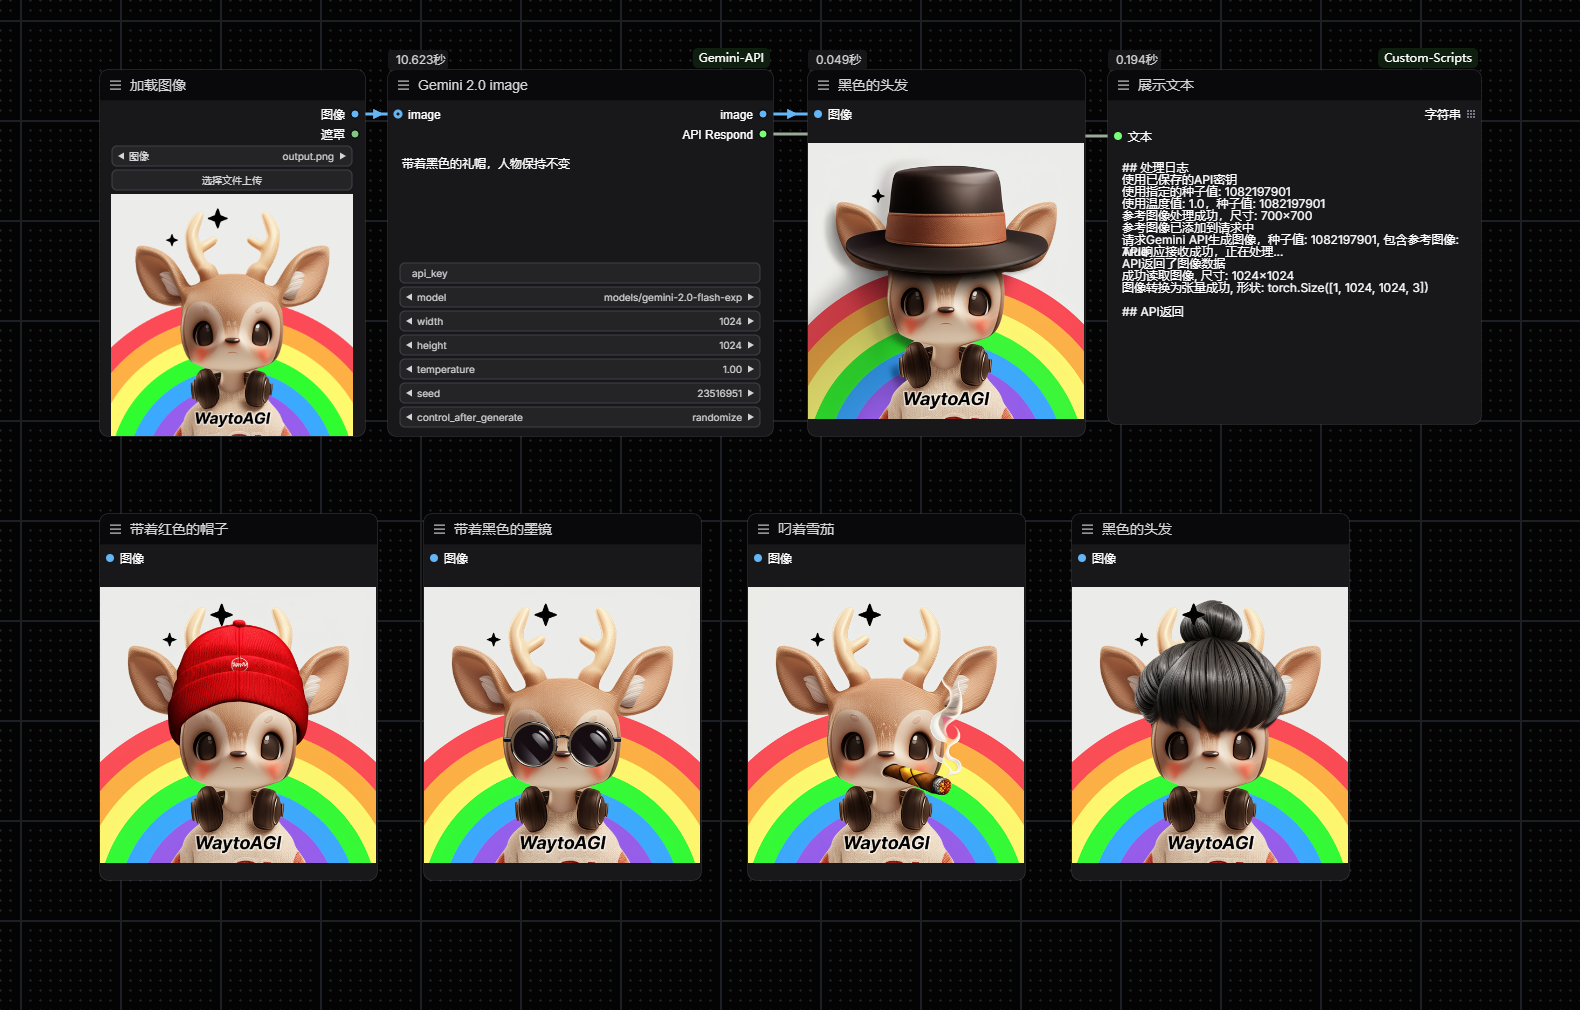
Task: Decrease width value with left arrow
Action: 409,321
